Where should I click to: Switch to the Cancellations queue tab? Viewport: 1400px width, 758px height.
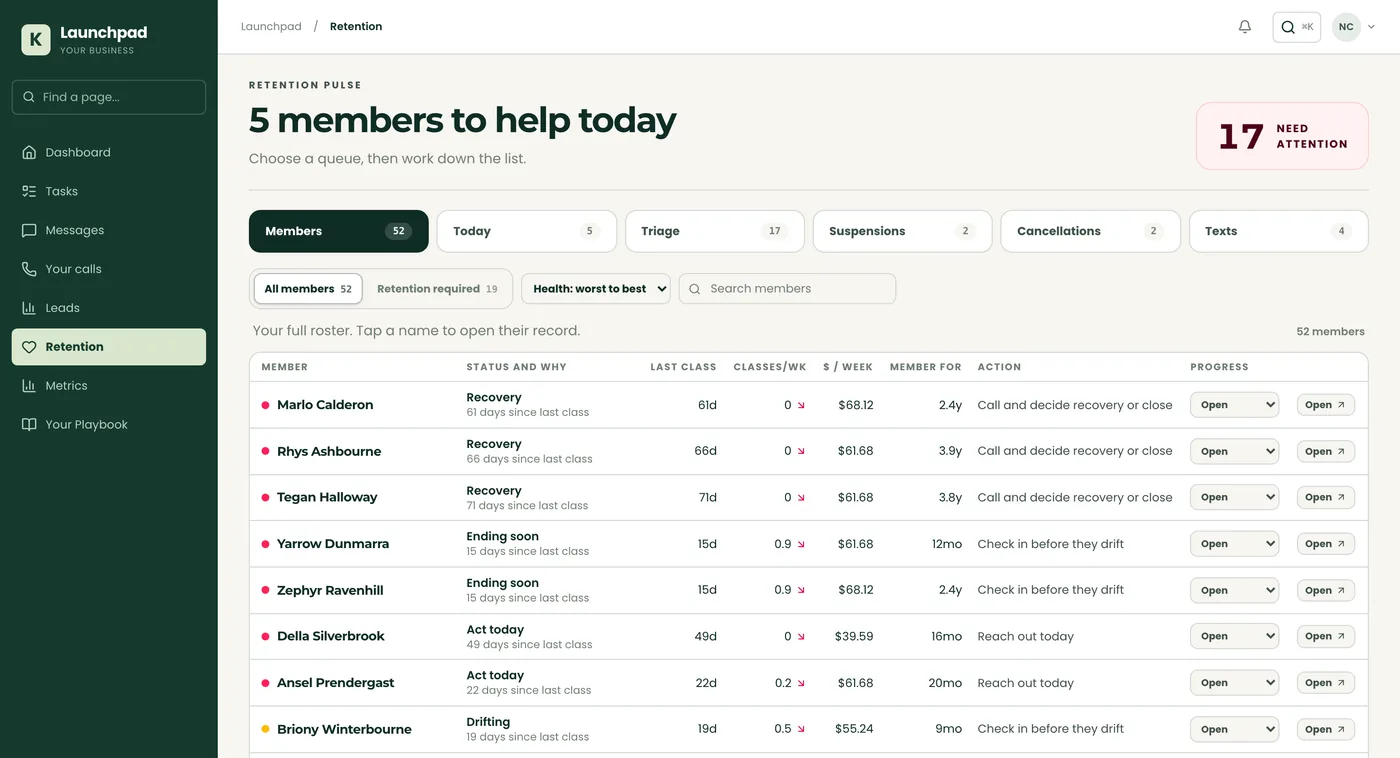click(1091, 231)
